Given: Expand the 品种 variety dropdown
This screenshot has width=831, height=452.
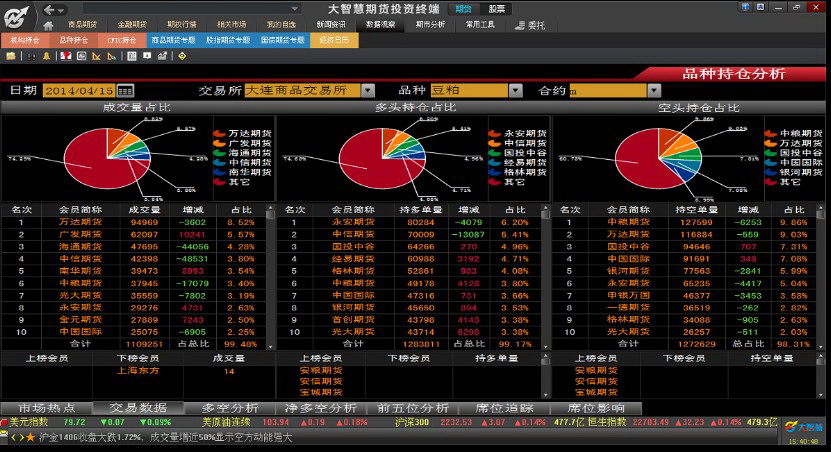Looking at the screenshot, I should (x=516, y=91).
